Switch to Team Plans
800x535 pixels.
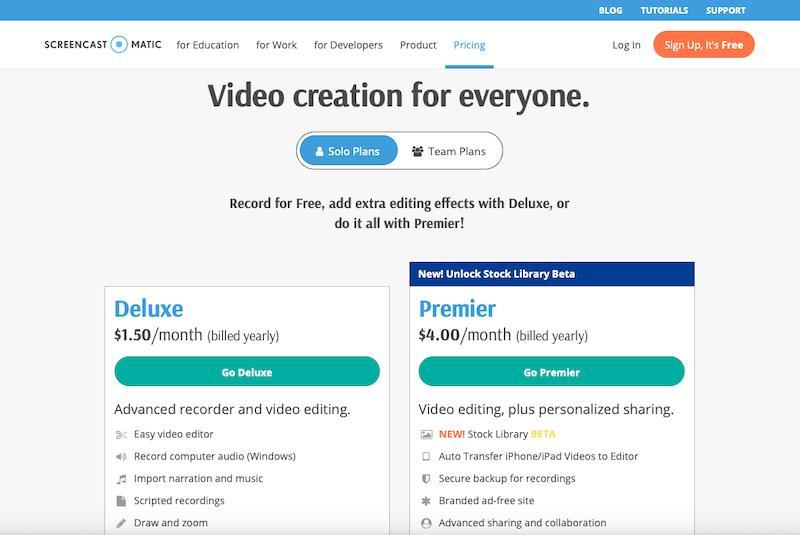click(449, 151)
